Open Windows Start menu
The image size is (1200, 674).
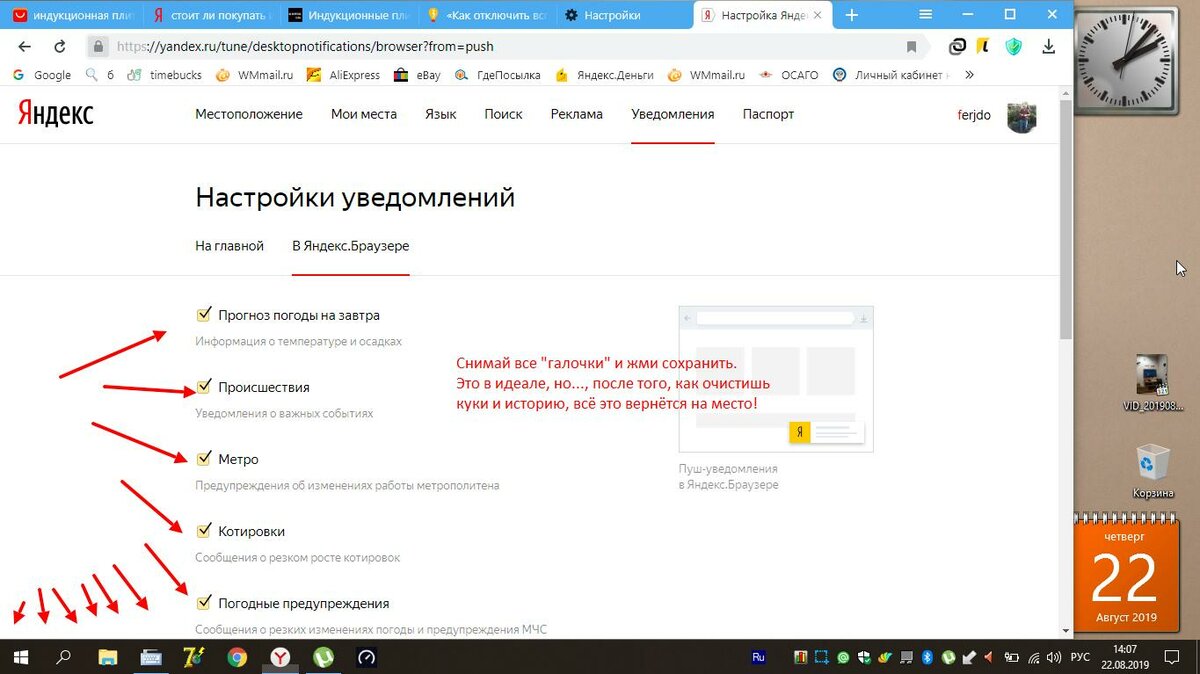(21, 657)
